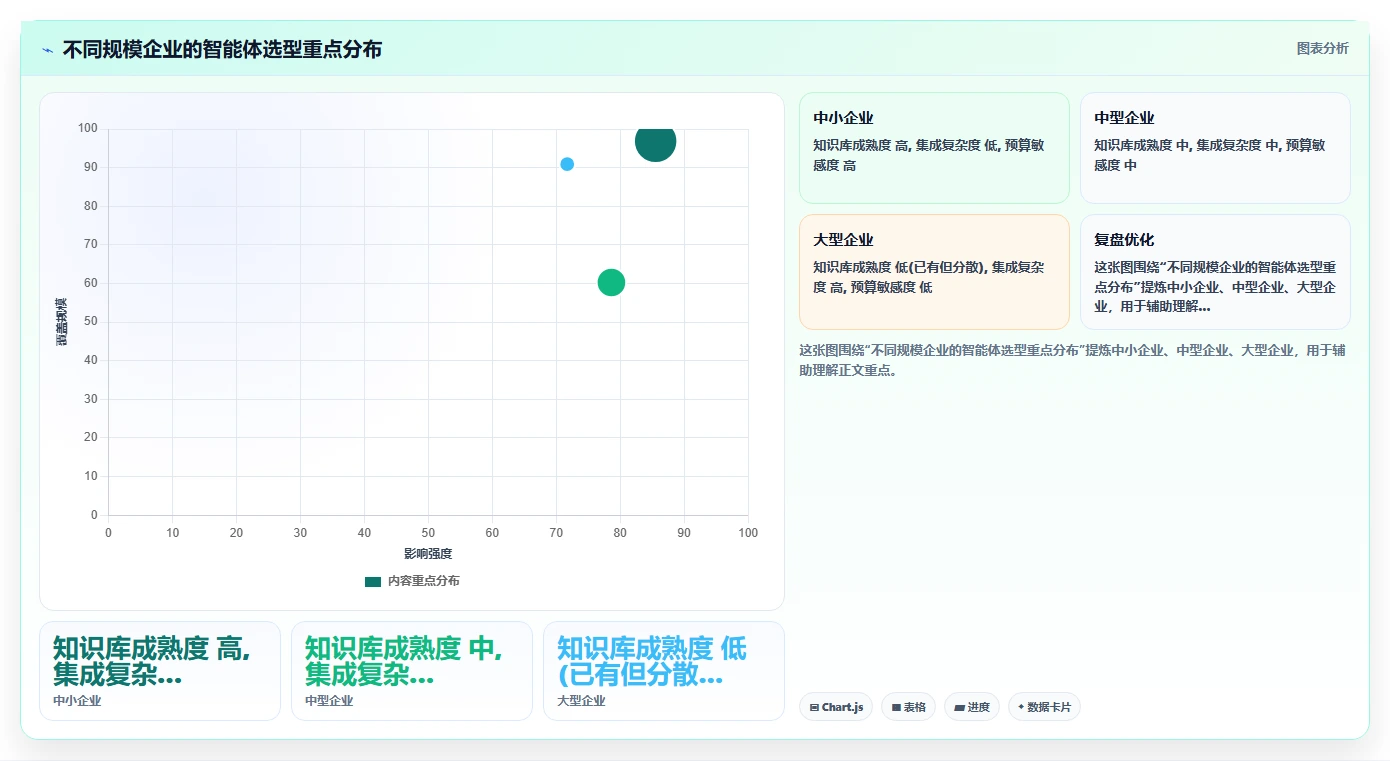Click the 中型企业 caption under stat card
The height and width of the screenshot is (761, 1390).
pyautogui.click(x=329, y=701)
